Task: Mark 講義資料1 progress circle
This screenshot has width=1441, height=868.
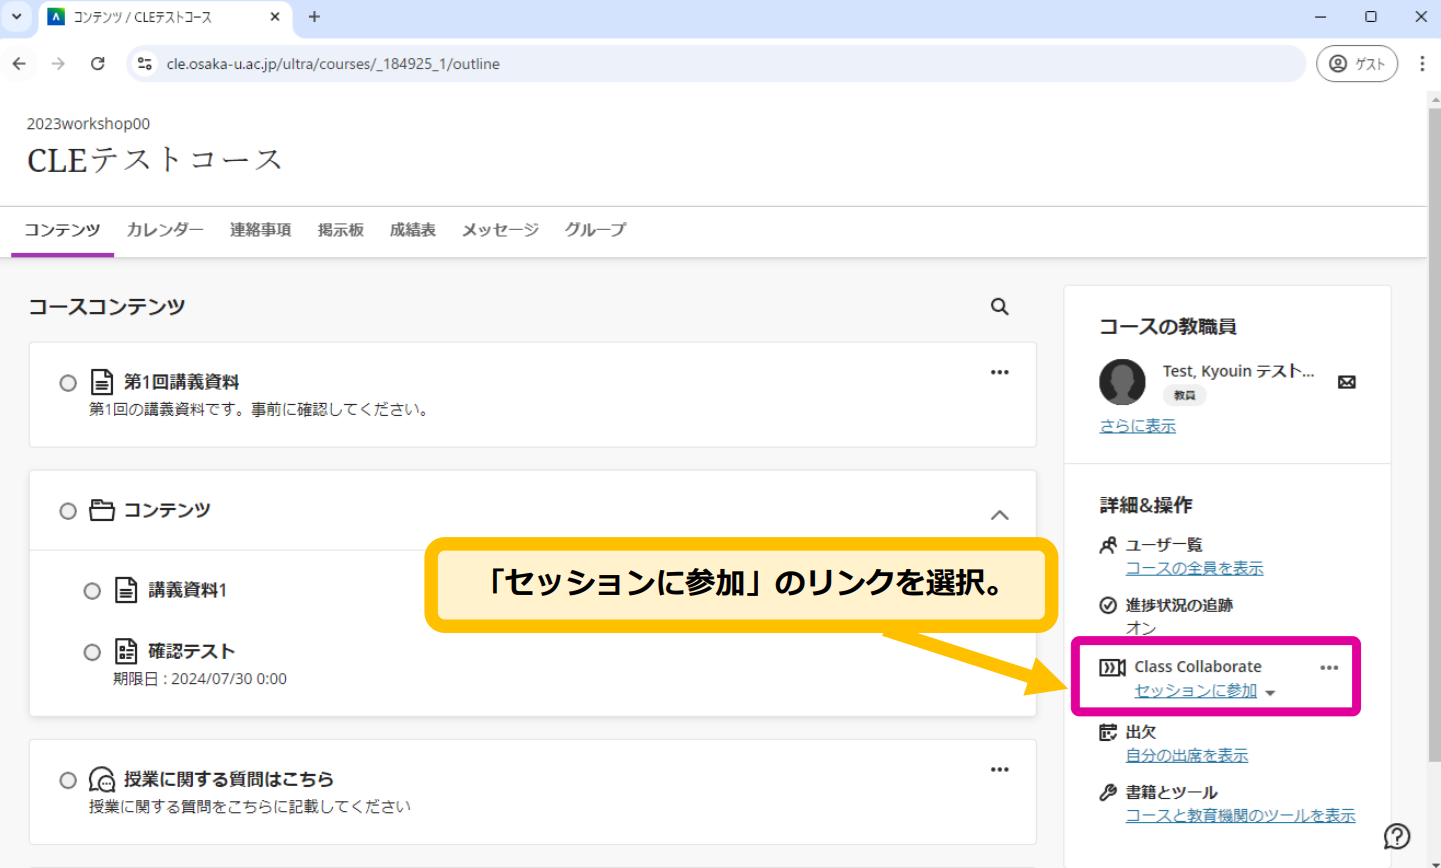Action: tap(92, 590)
